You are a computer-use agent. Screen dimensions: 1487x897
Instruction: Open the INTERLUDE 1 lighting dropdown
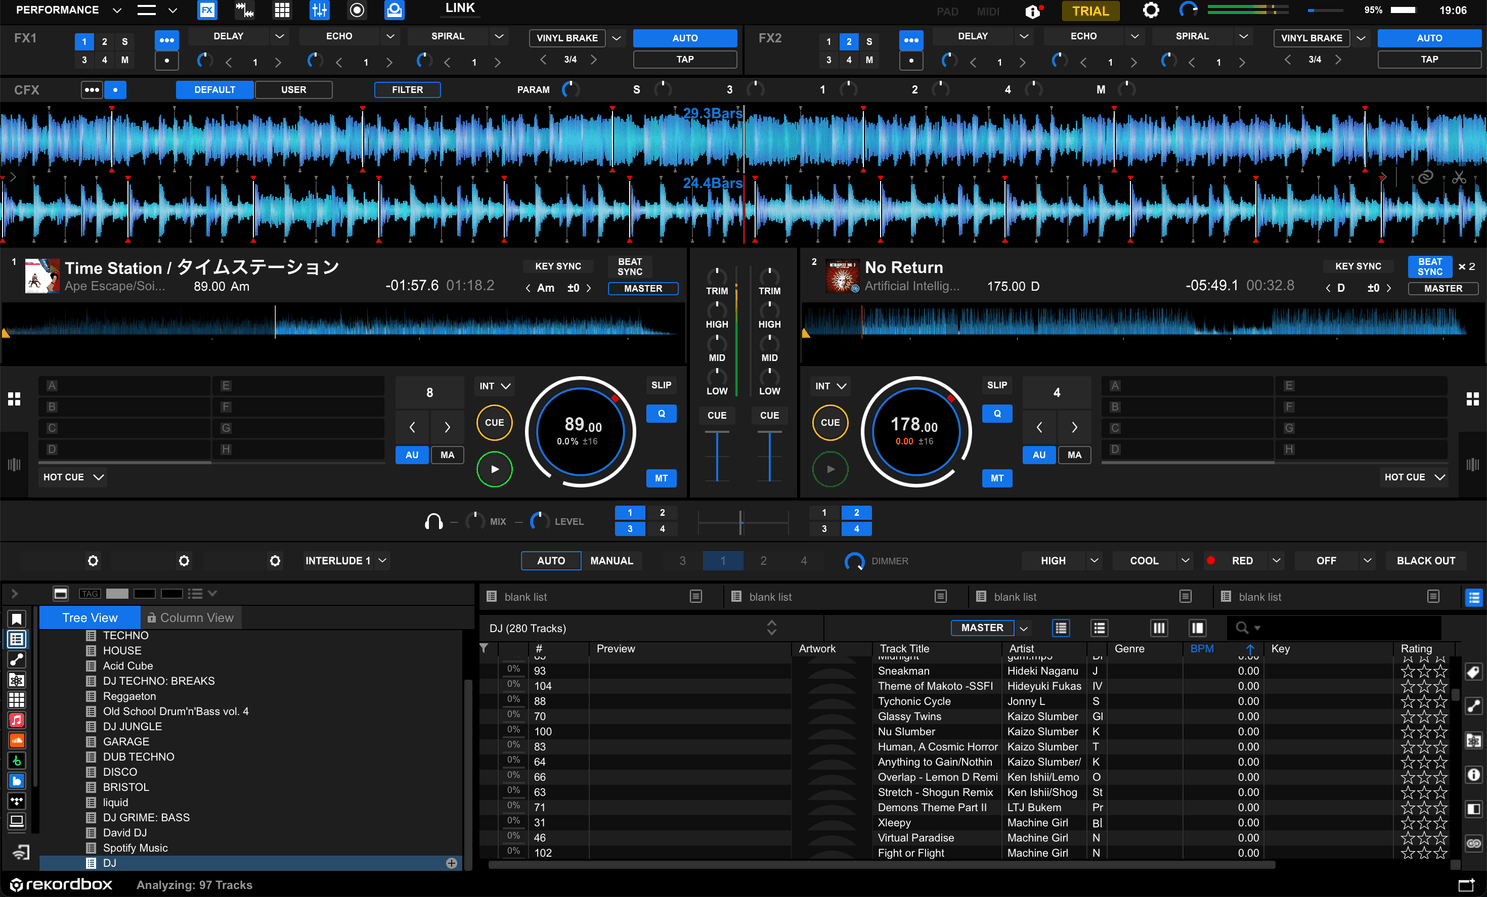point(345,561)
